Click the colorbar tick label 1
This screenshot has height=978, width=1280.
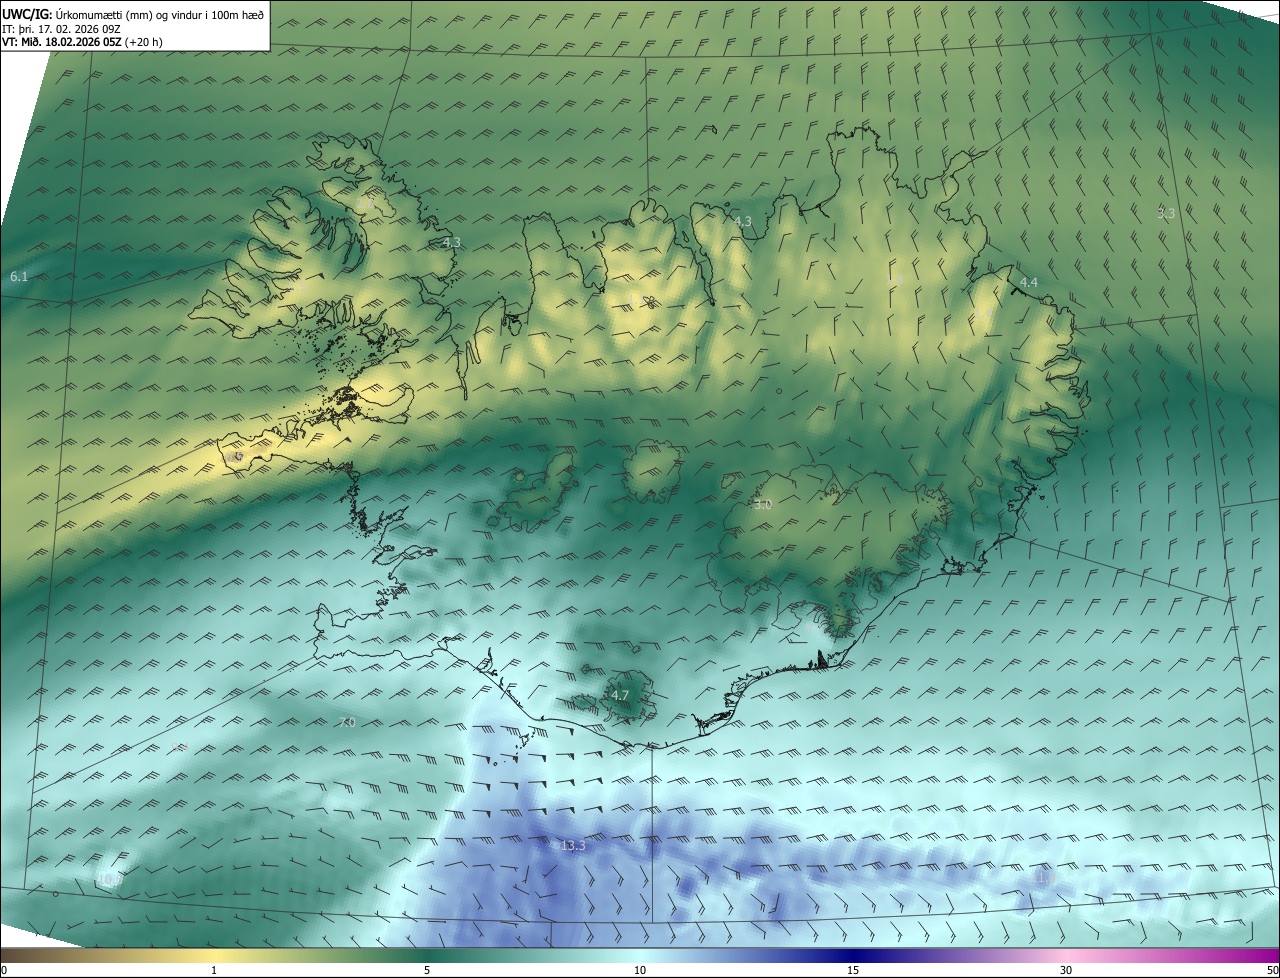[214, 970]
